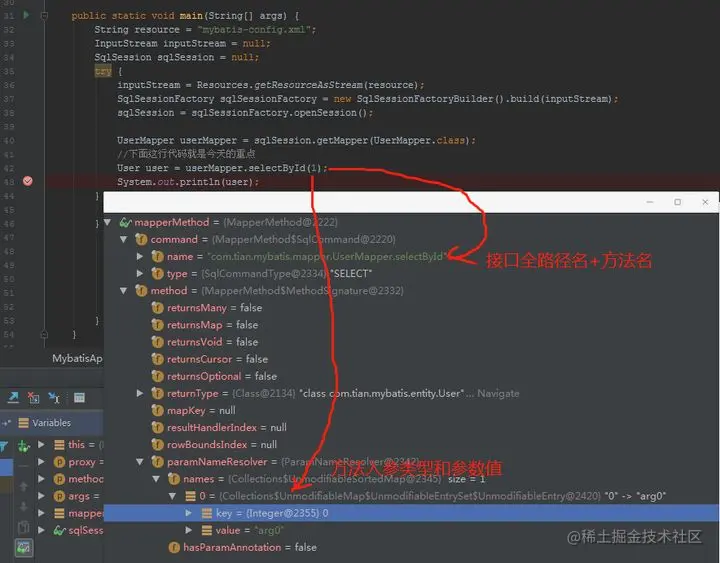The image size is (720, 563).
Task: Click the getResourceAsStream method call
Action: pyautogui.click(x=308, y=85)
